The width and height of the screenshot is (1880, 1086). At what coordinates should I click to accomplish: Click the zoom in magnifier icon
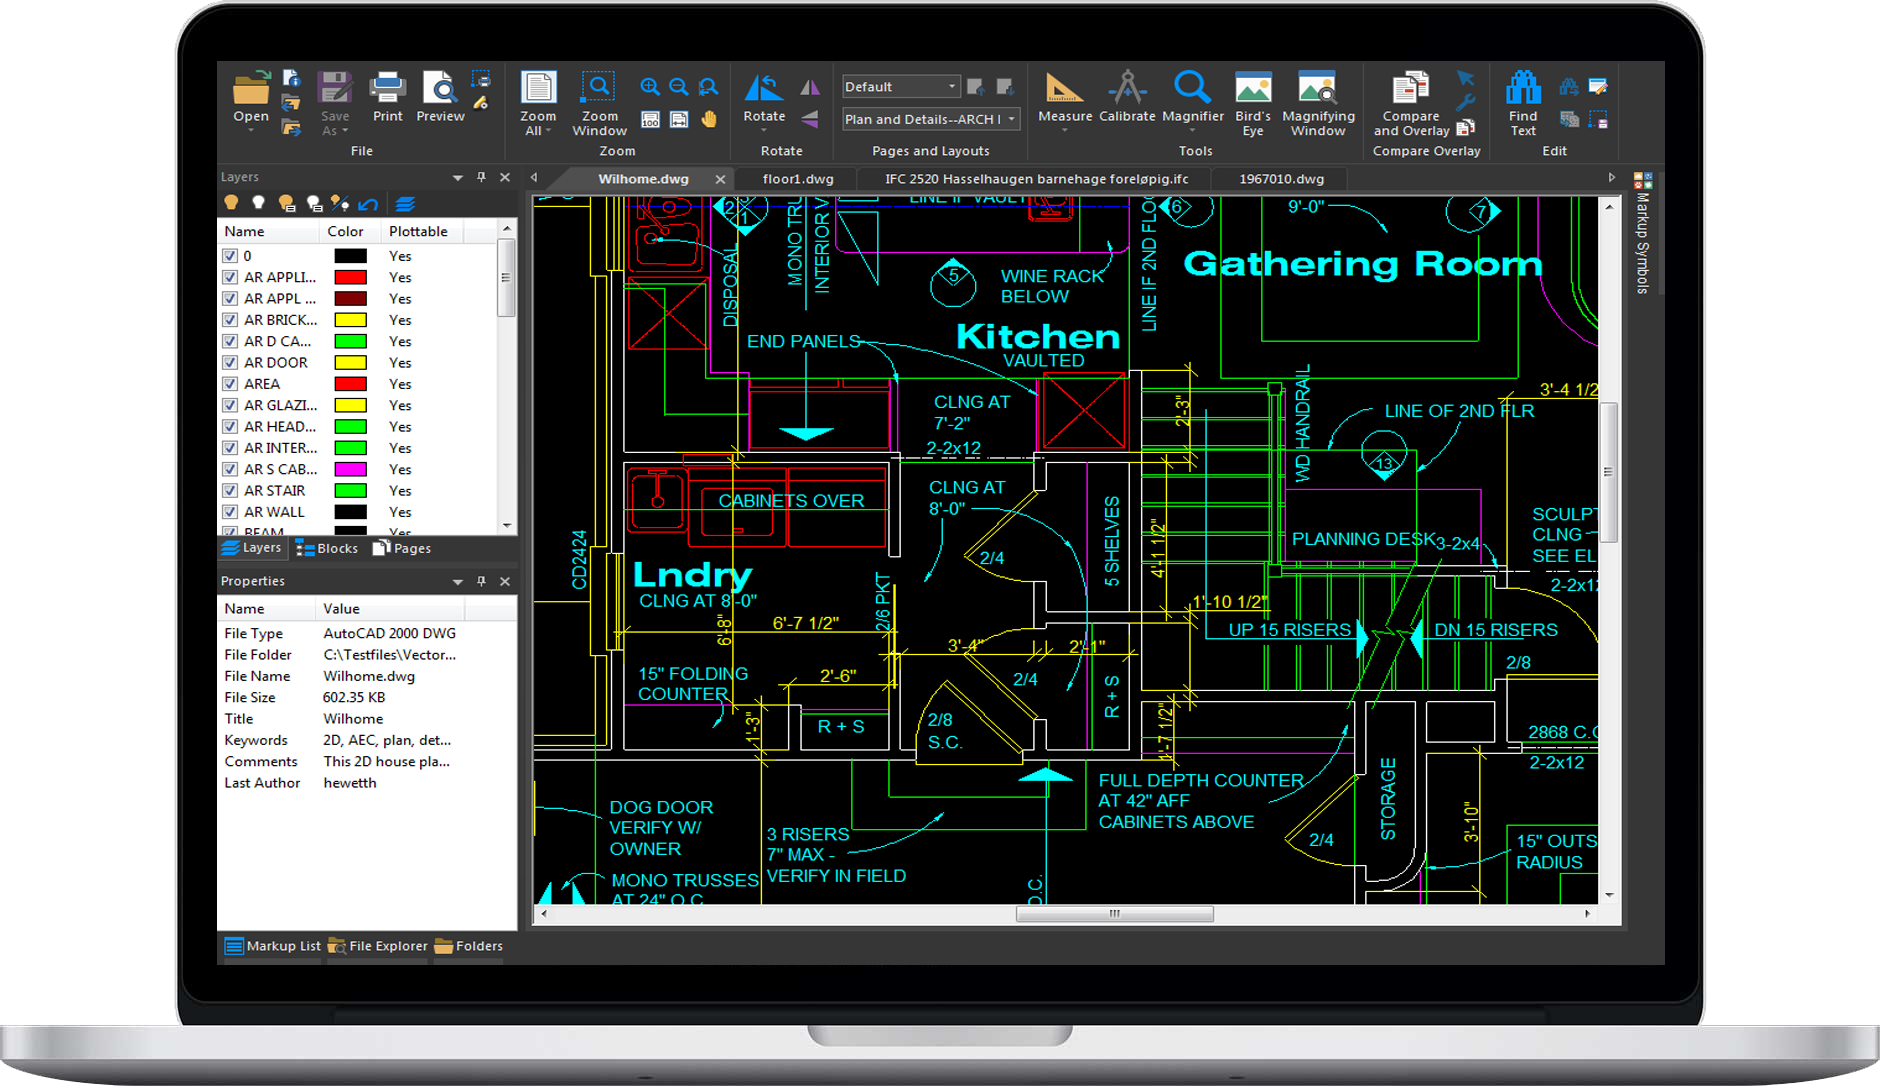tap(650, 87)
